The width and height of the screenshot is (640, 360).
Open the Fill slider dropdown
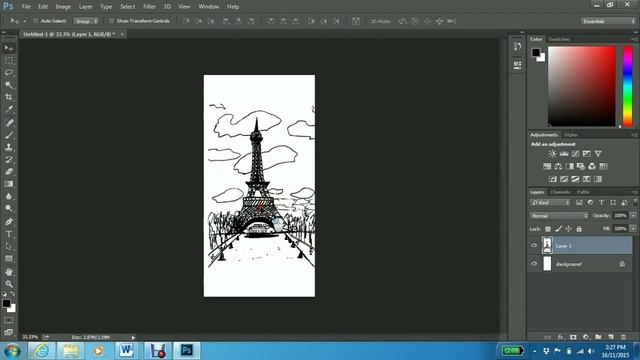click(633, 229)
